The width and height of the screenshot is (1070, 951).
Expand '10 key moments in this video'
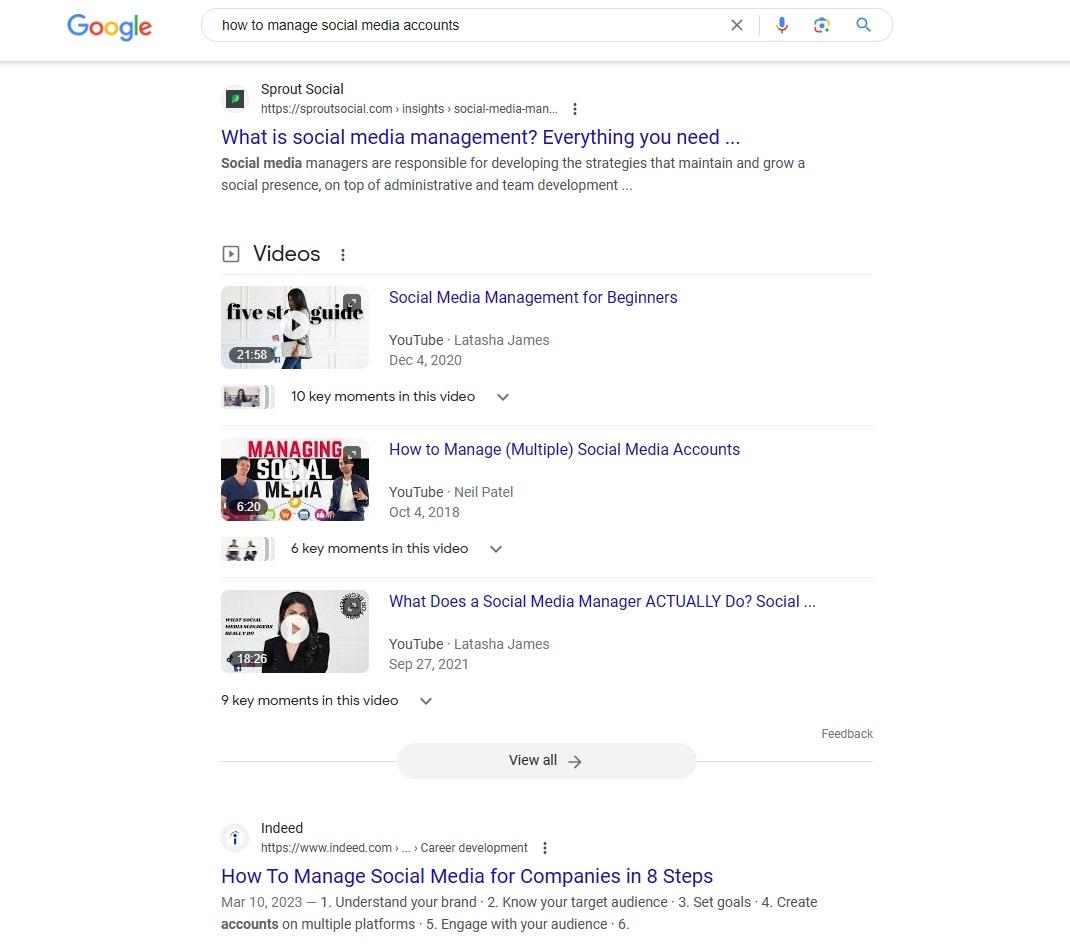[400, 396]
